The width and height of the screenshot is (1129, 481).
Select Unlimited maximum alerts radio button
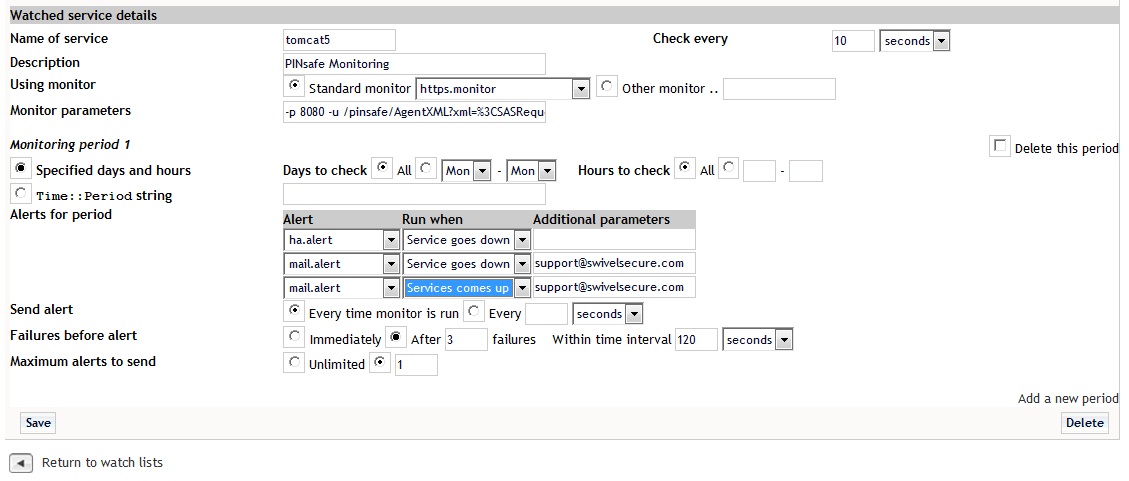click(295, 363)
